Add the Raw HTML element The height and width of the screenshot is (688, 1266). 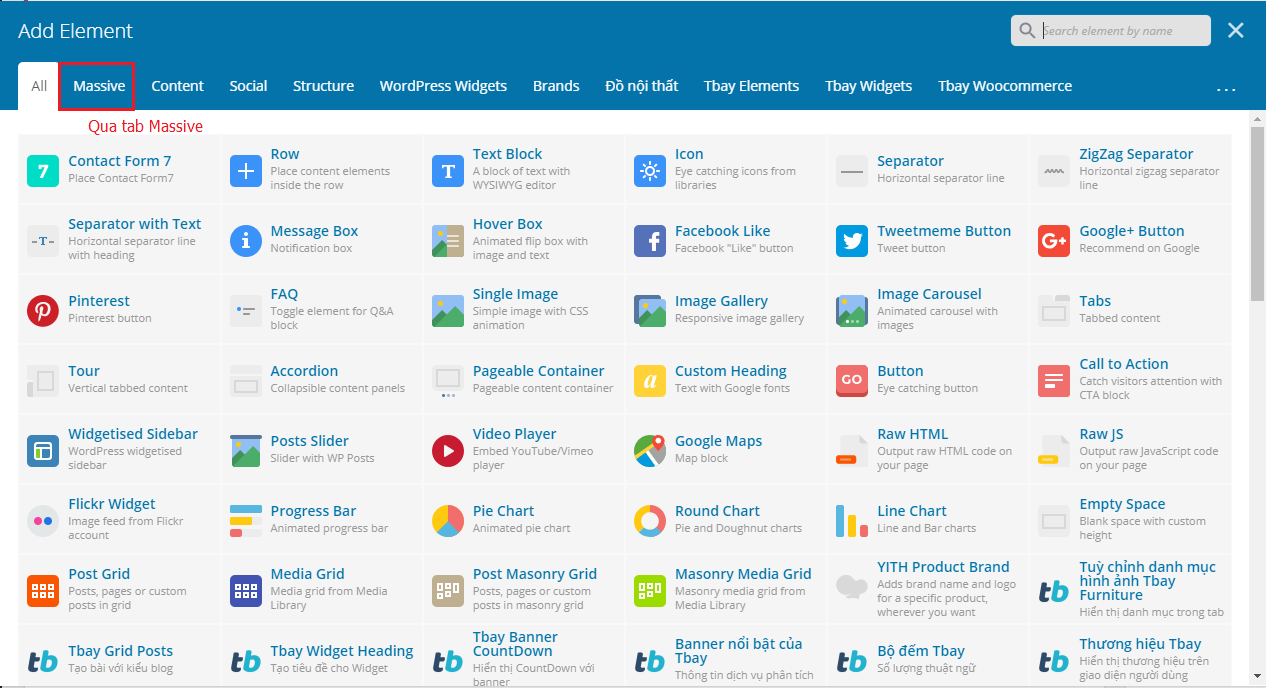click(x=928, y=451)
